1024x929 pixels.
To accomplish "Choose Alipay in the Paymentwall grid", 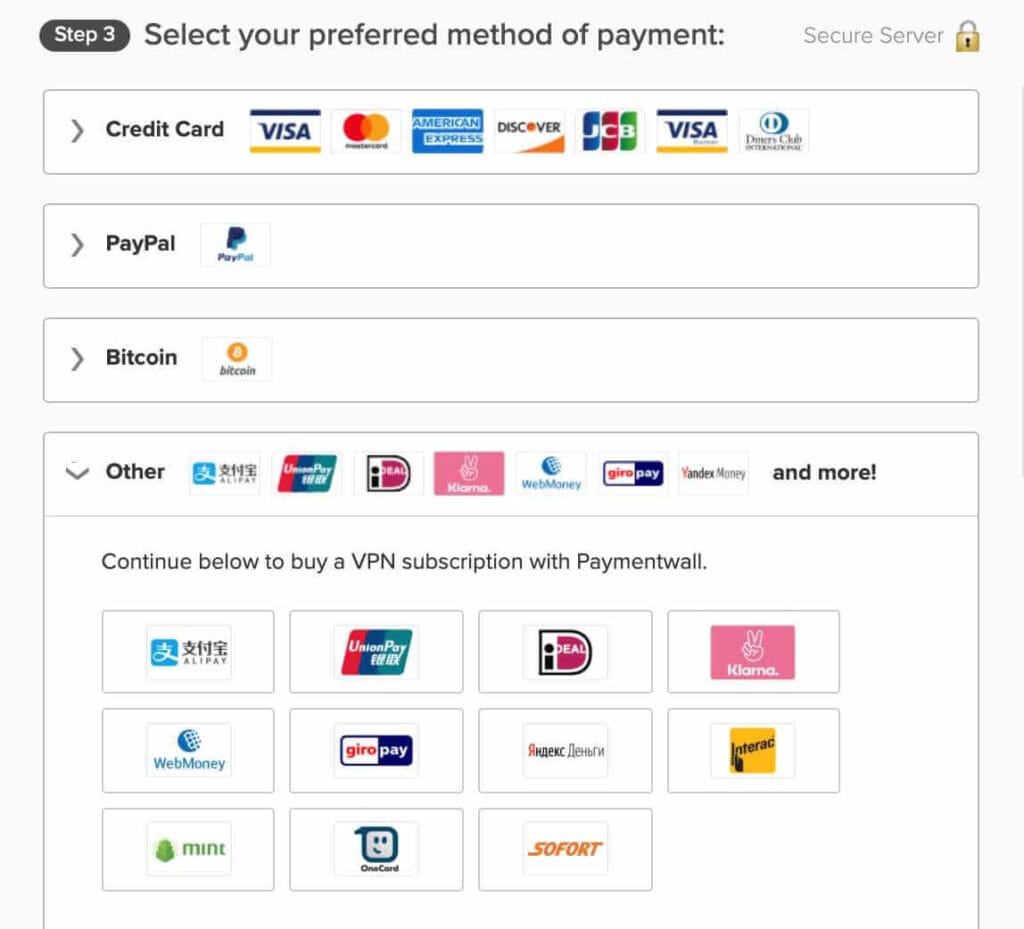I will click(x=188, y=652).
